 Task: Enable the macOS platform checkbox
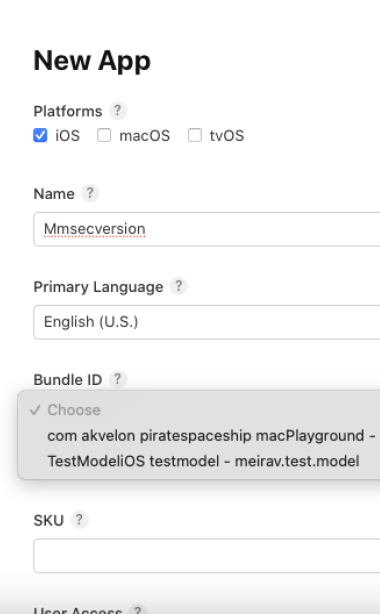click(x=104, y=135)
